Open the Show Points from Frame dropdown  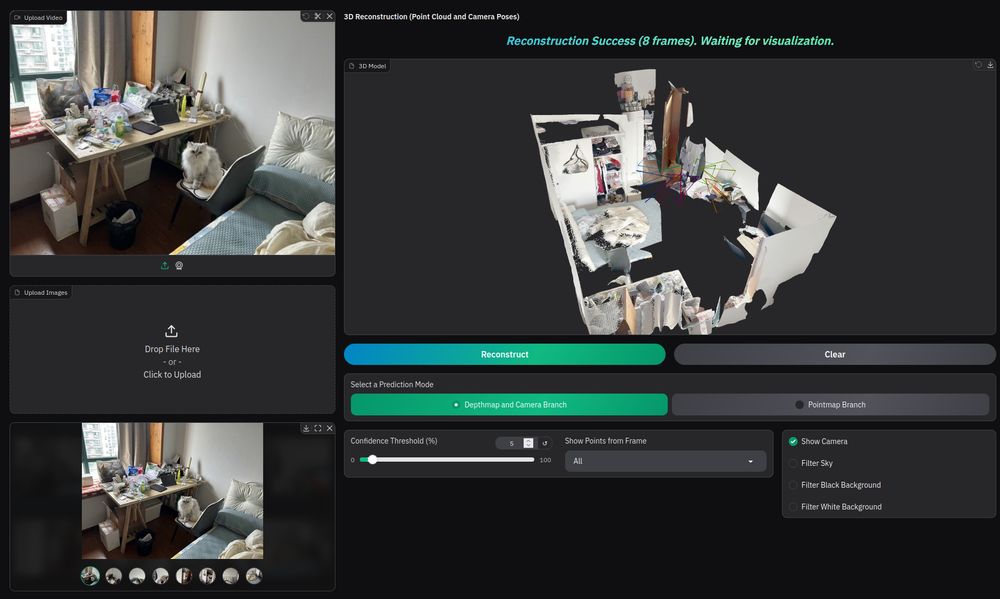tap(665, 461)
